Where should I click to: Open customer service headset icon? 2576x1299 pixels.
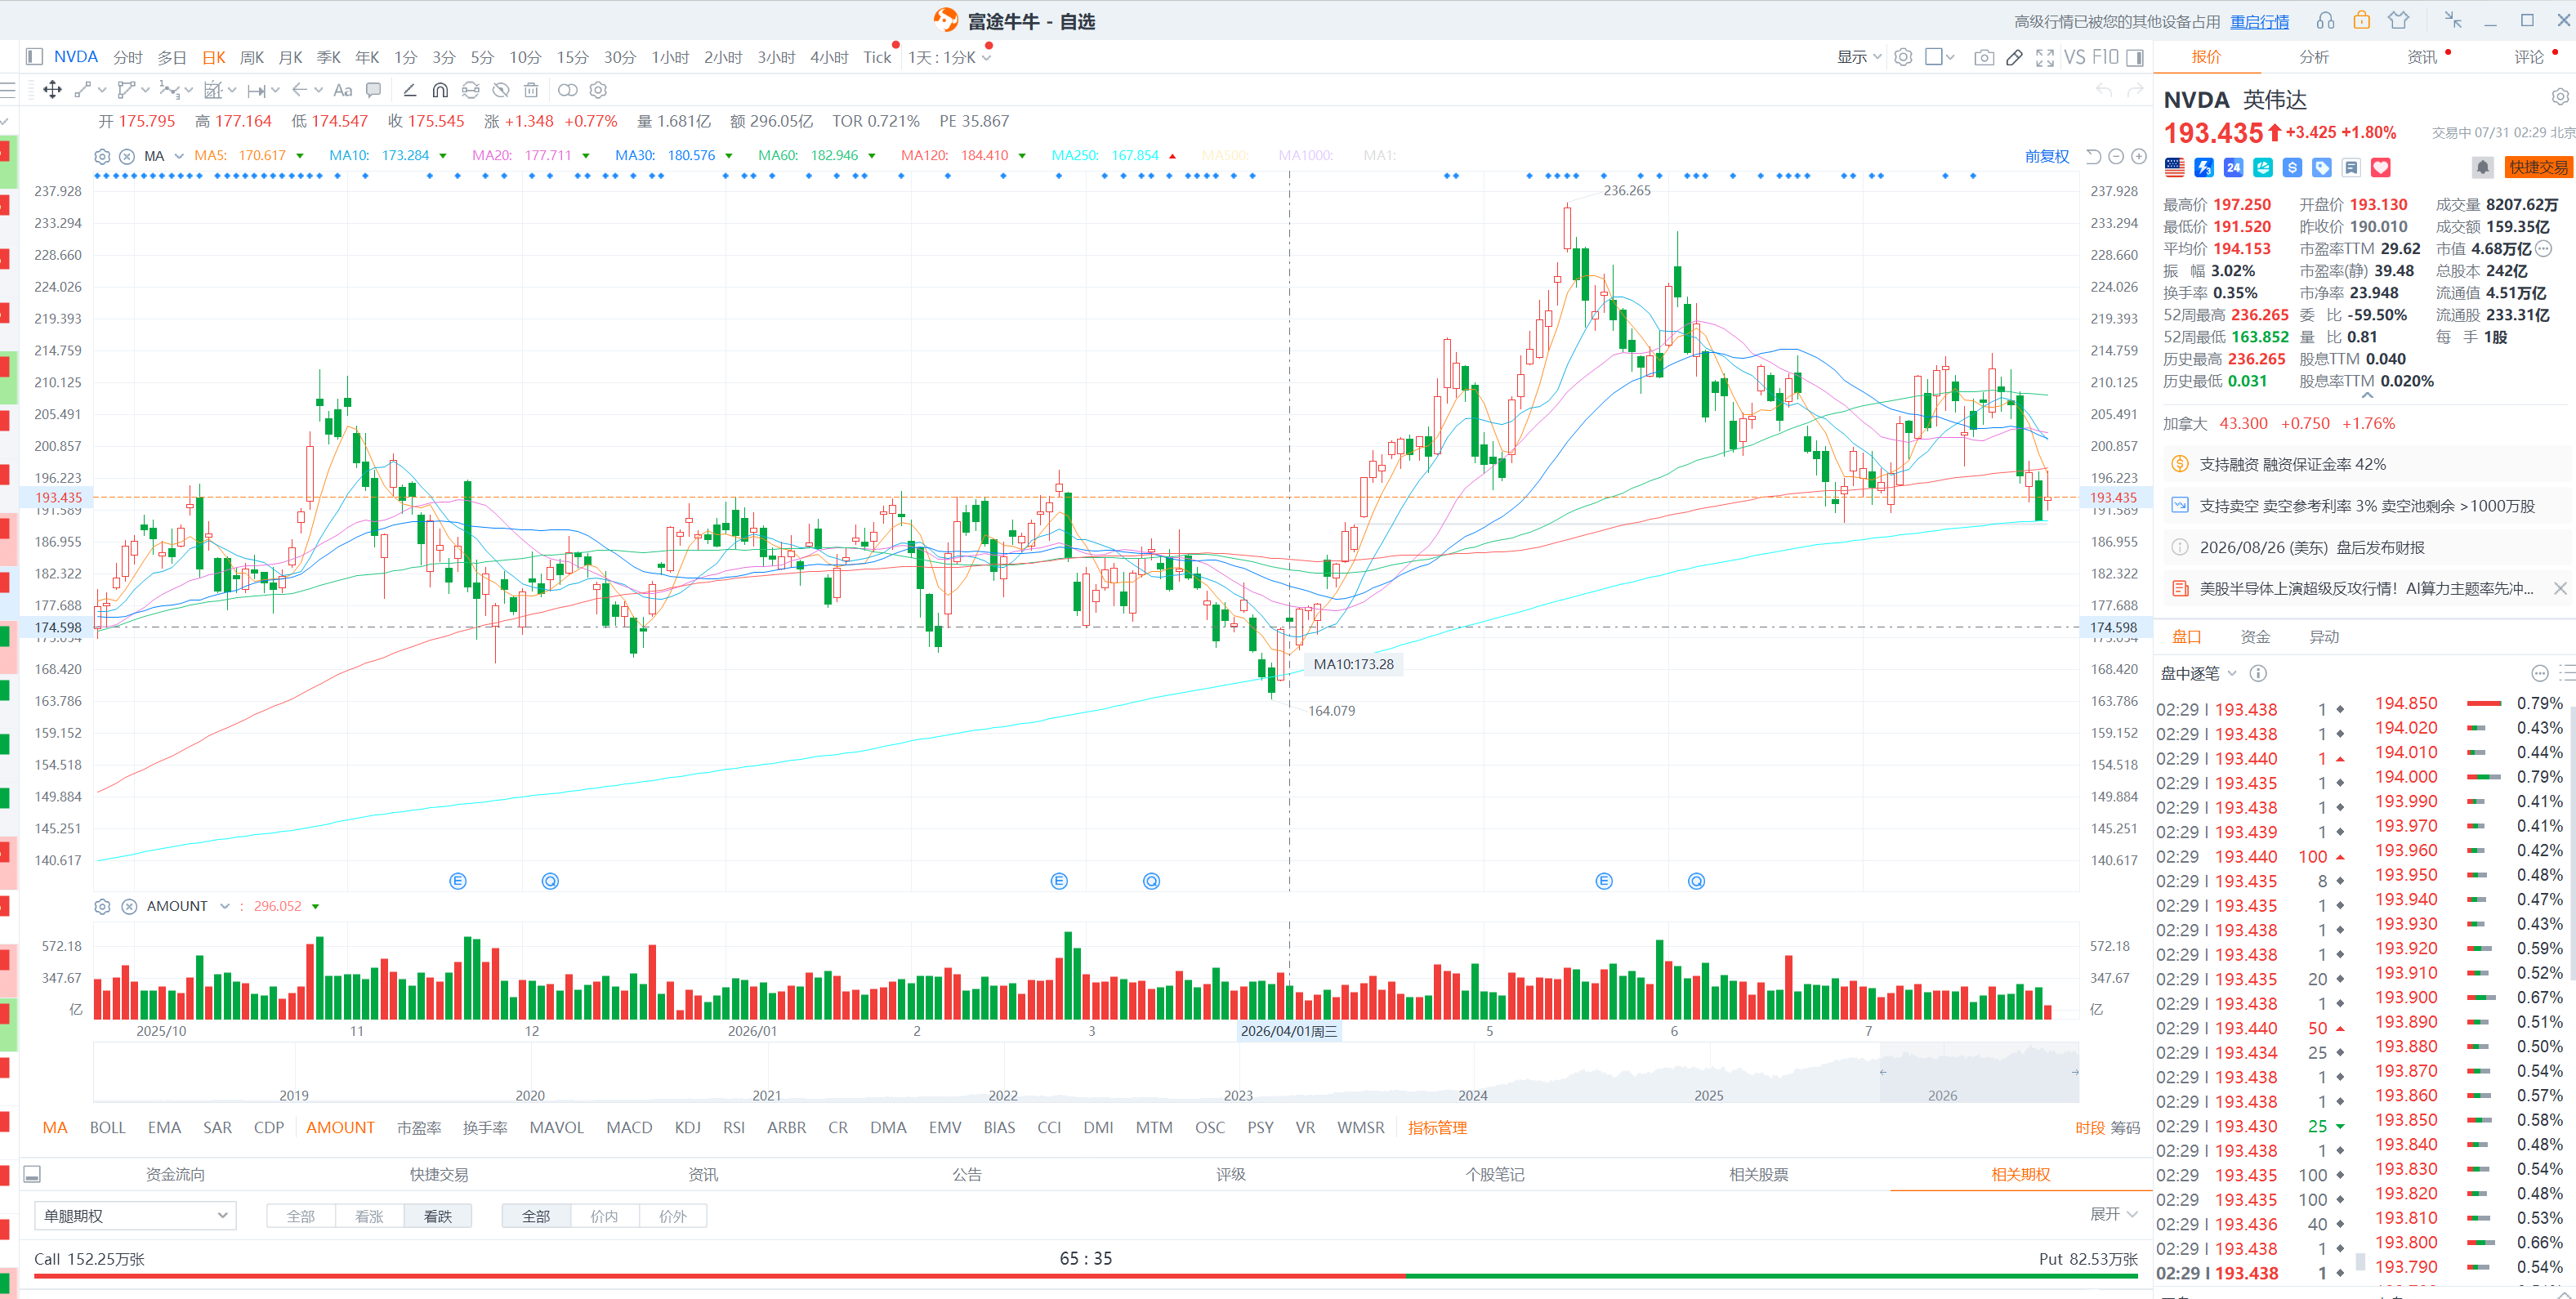(2325, 21)
